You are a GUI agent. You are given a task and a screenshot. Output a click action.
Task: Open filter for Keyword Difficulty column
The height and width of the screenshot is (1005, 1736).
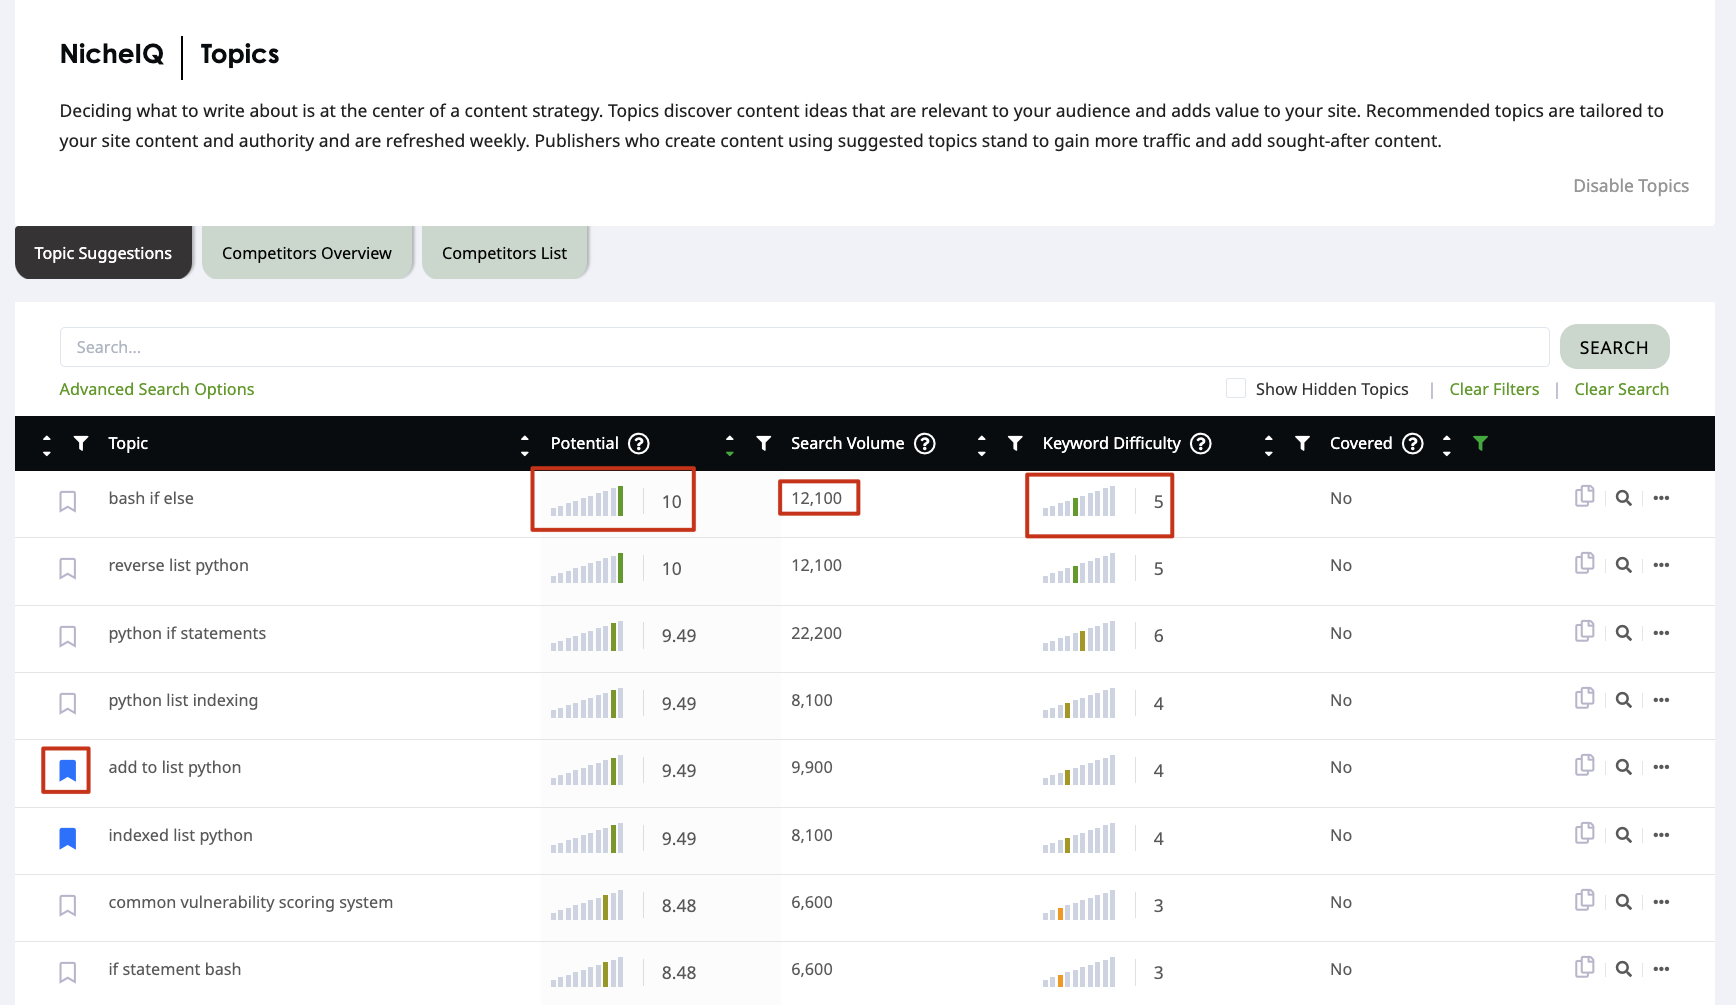1015,443
